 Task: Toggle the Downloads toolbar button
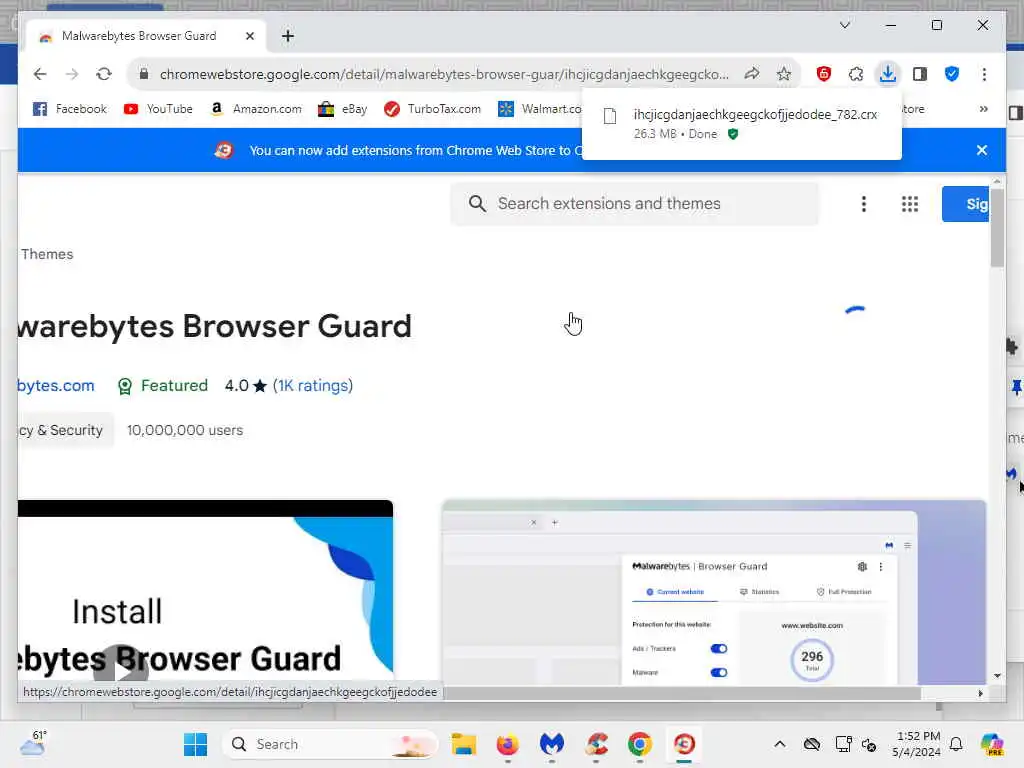[x=888, y=74]
